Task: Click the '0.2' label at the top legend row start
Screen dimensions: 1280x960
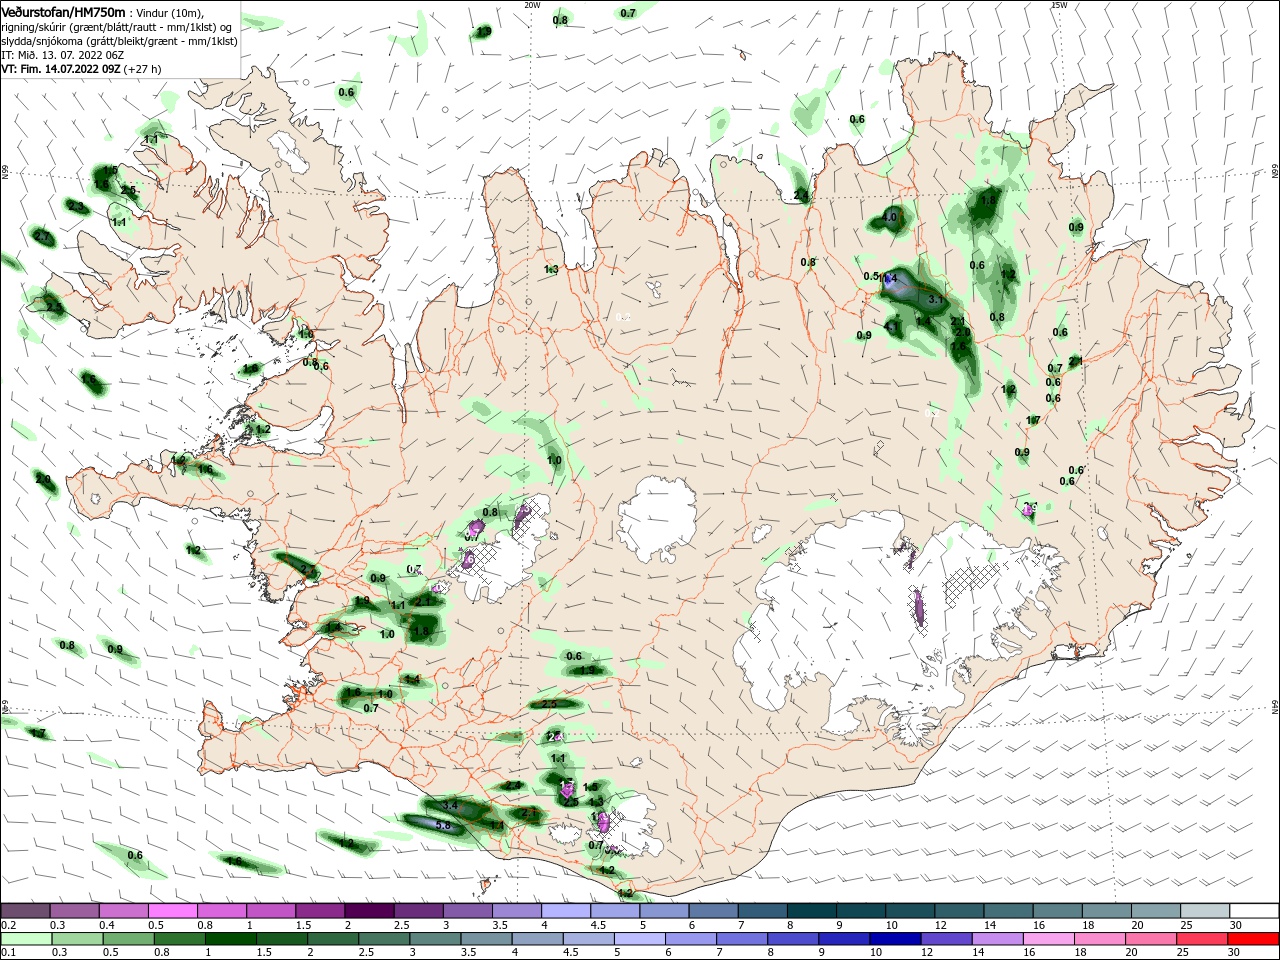Action: [8, 925]
